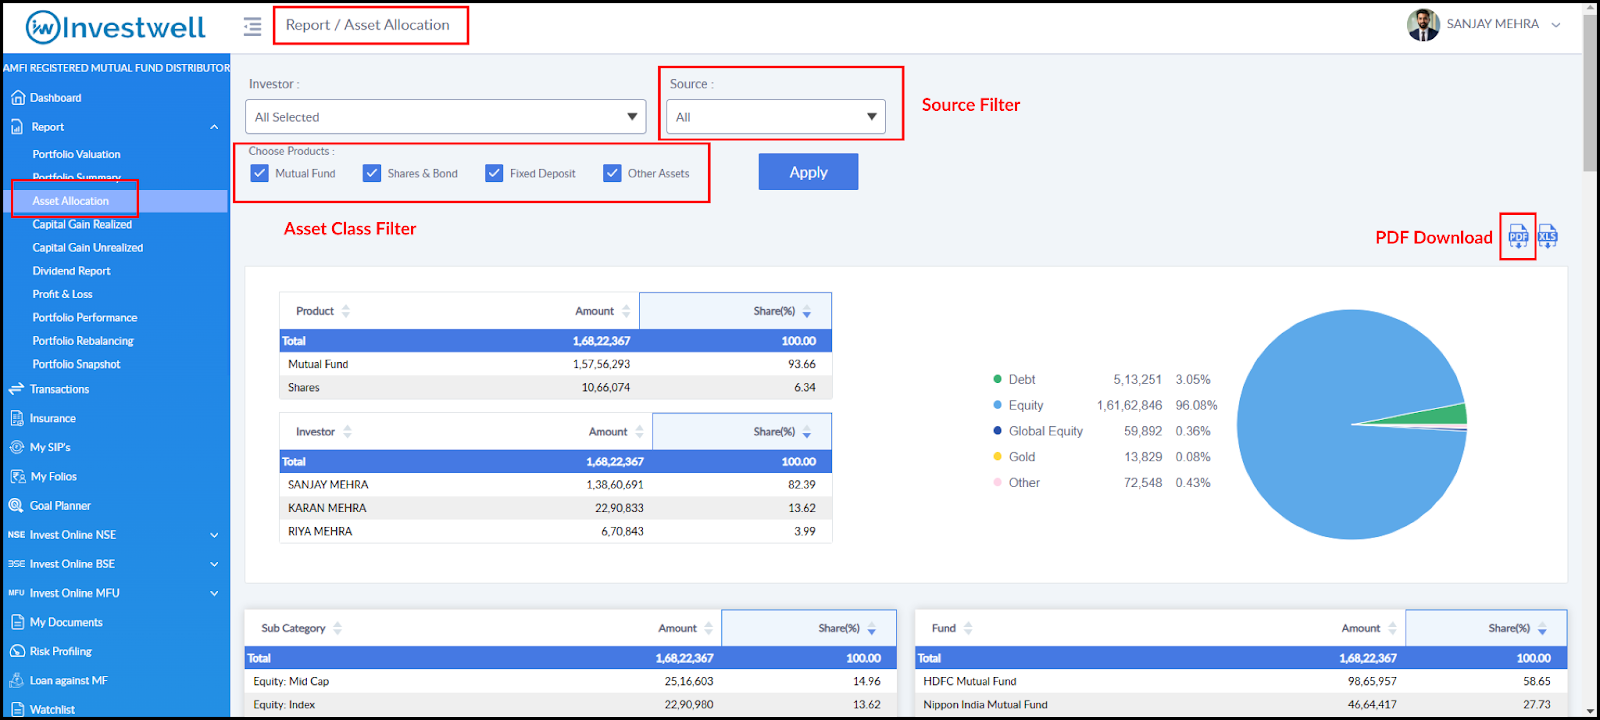Export the report as XLS
Image resolution: width=1600 pixels, height=720 pixels.
click(1547, 236)
